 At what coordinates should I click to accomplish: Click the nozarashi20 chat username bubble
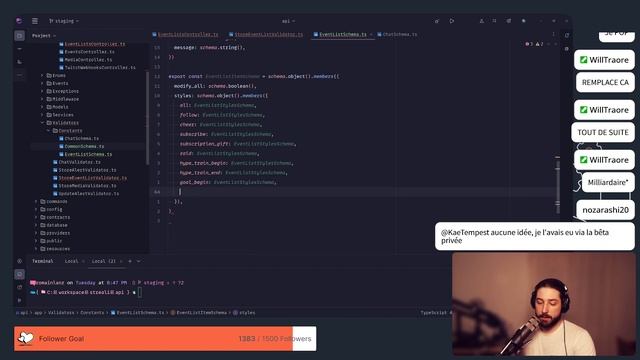click(x=605, y=210)
